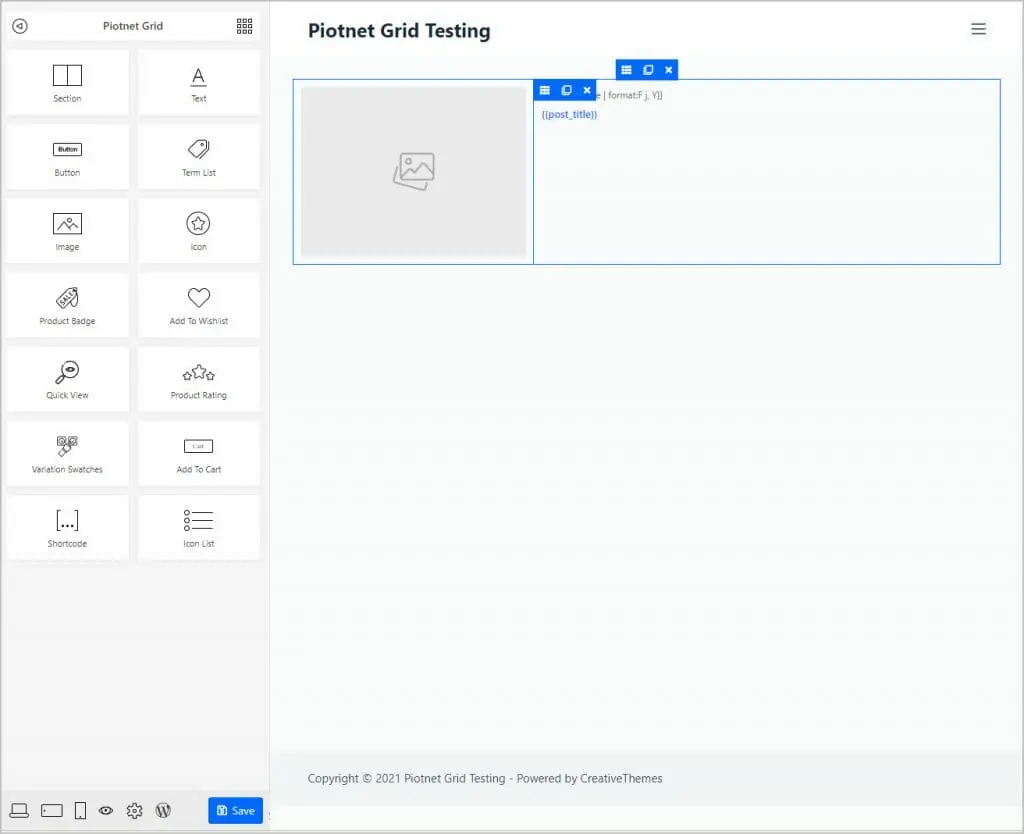Open the hamburger menu top right
The height and width of the screenshot is (834, 1024).
click(978, 29)
